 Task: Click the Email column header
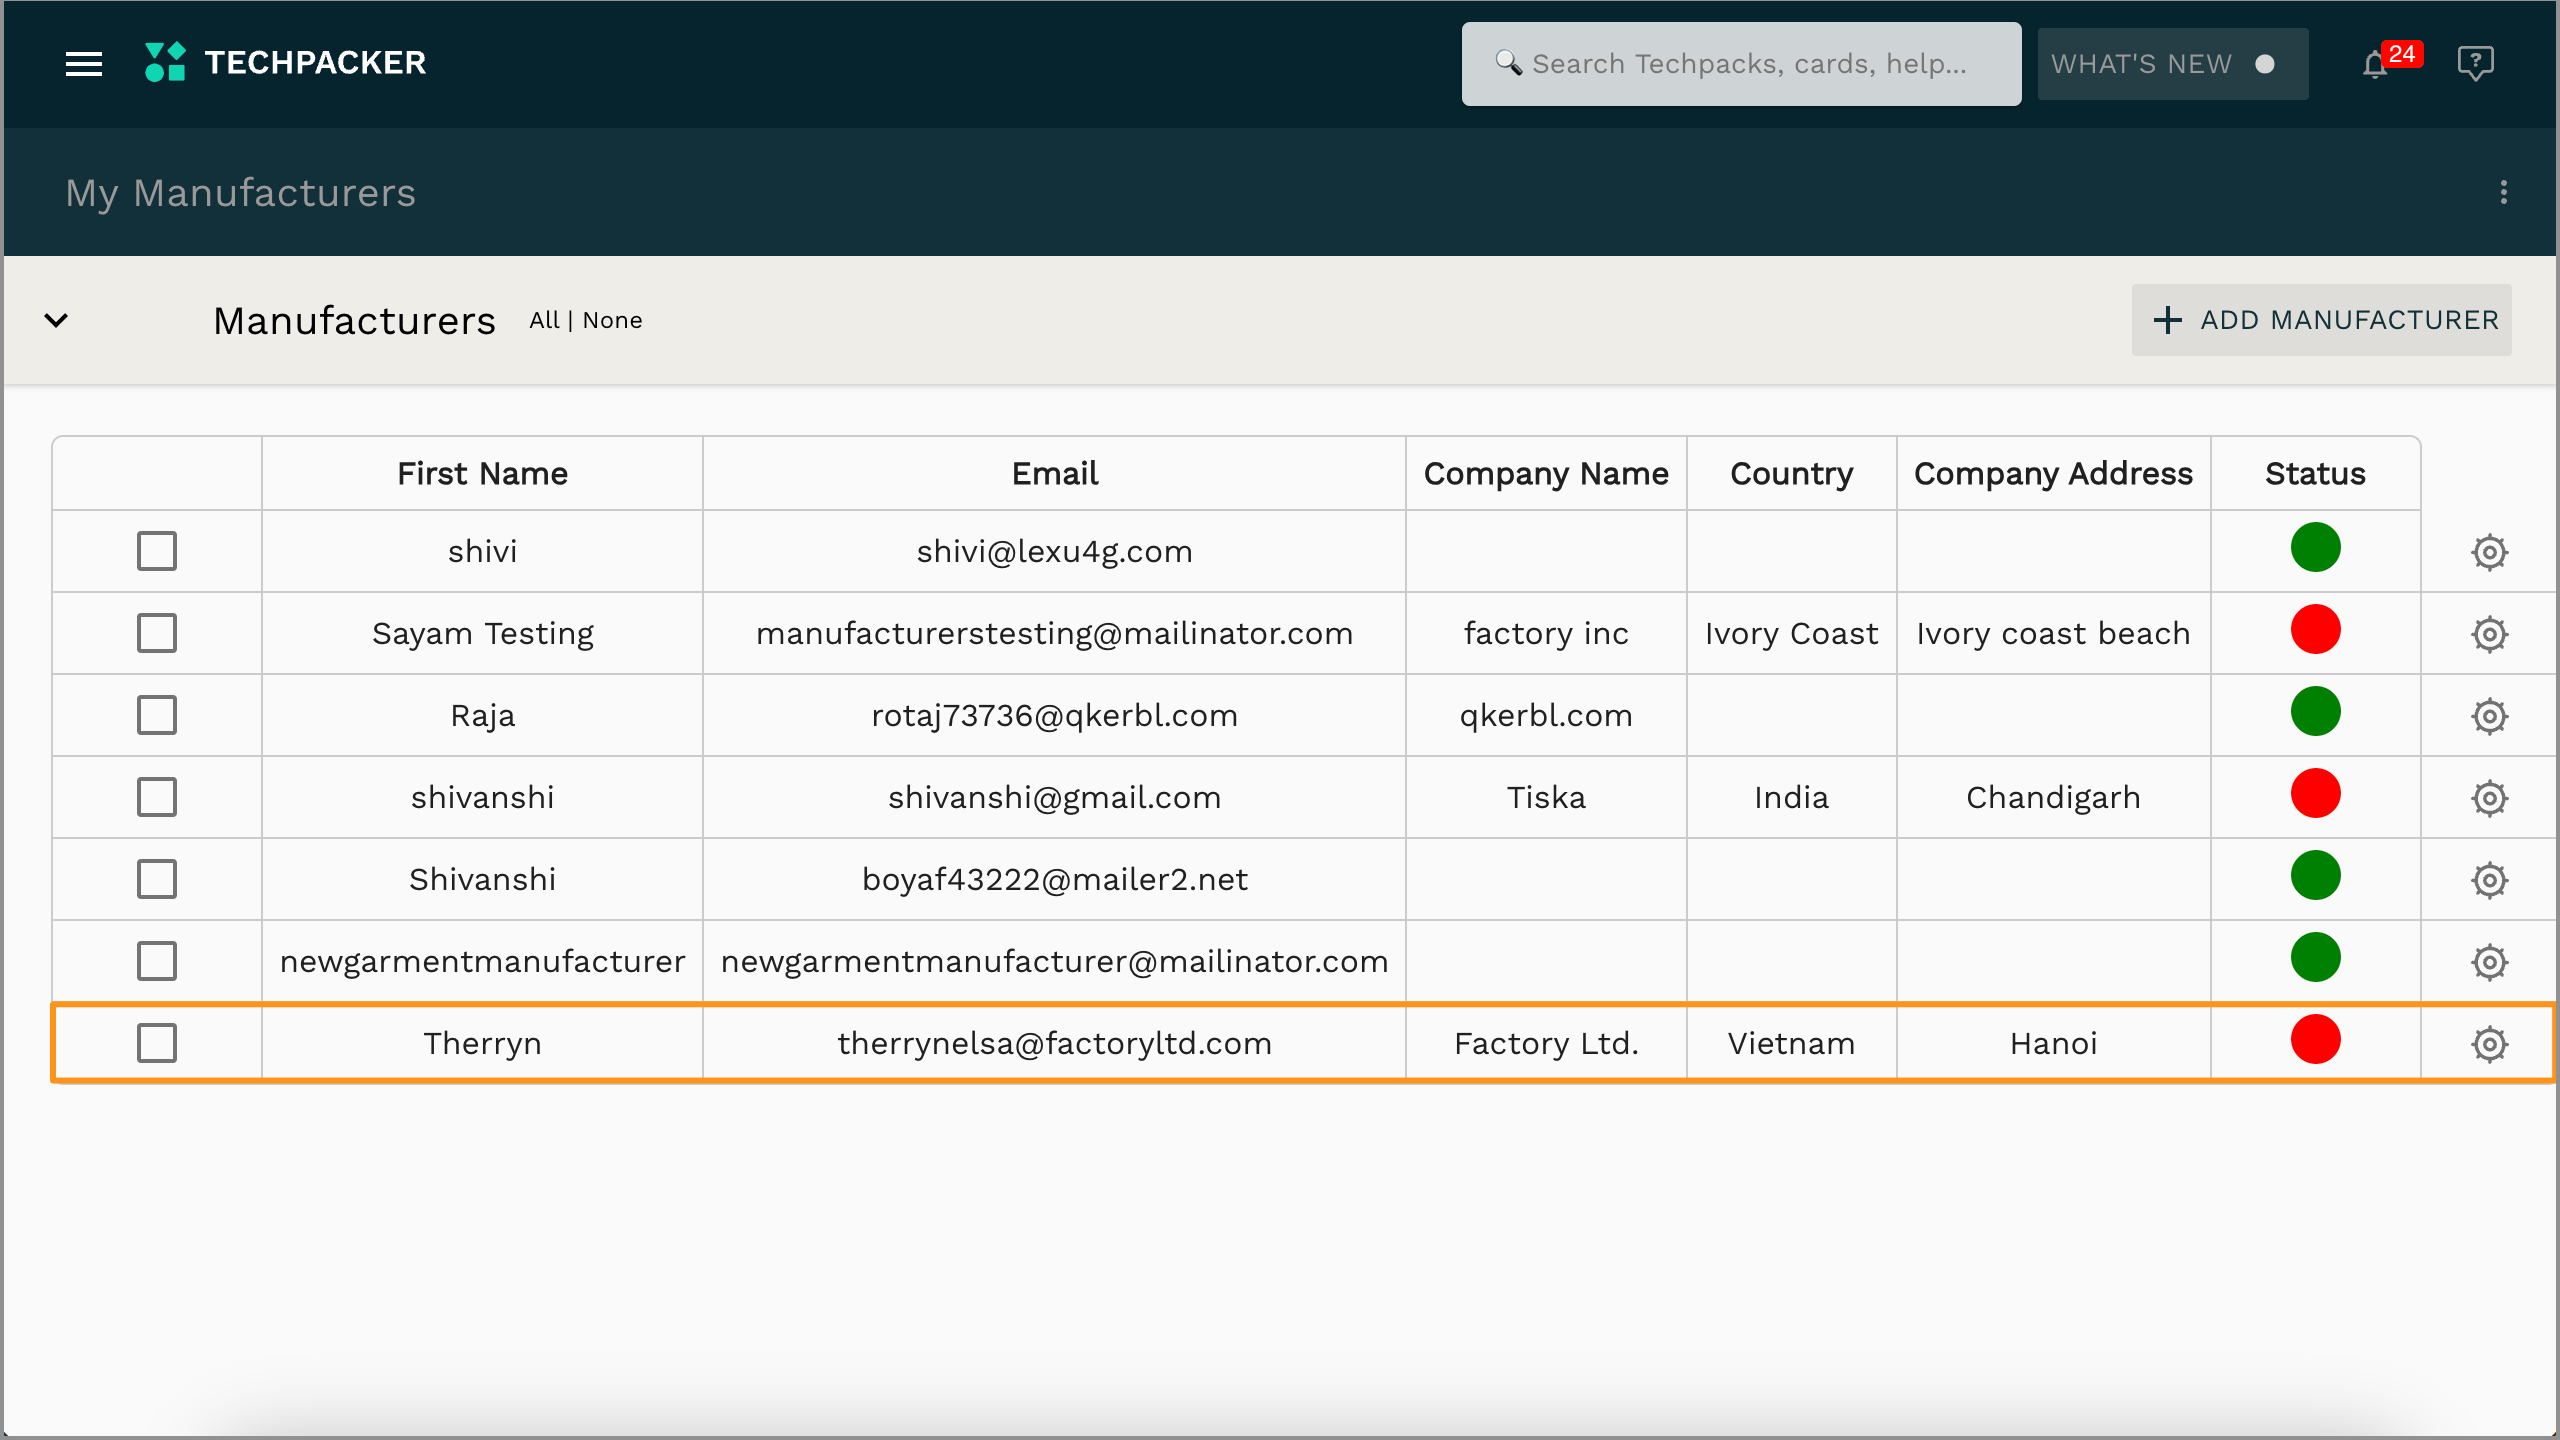coord(1054,473)
